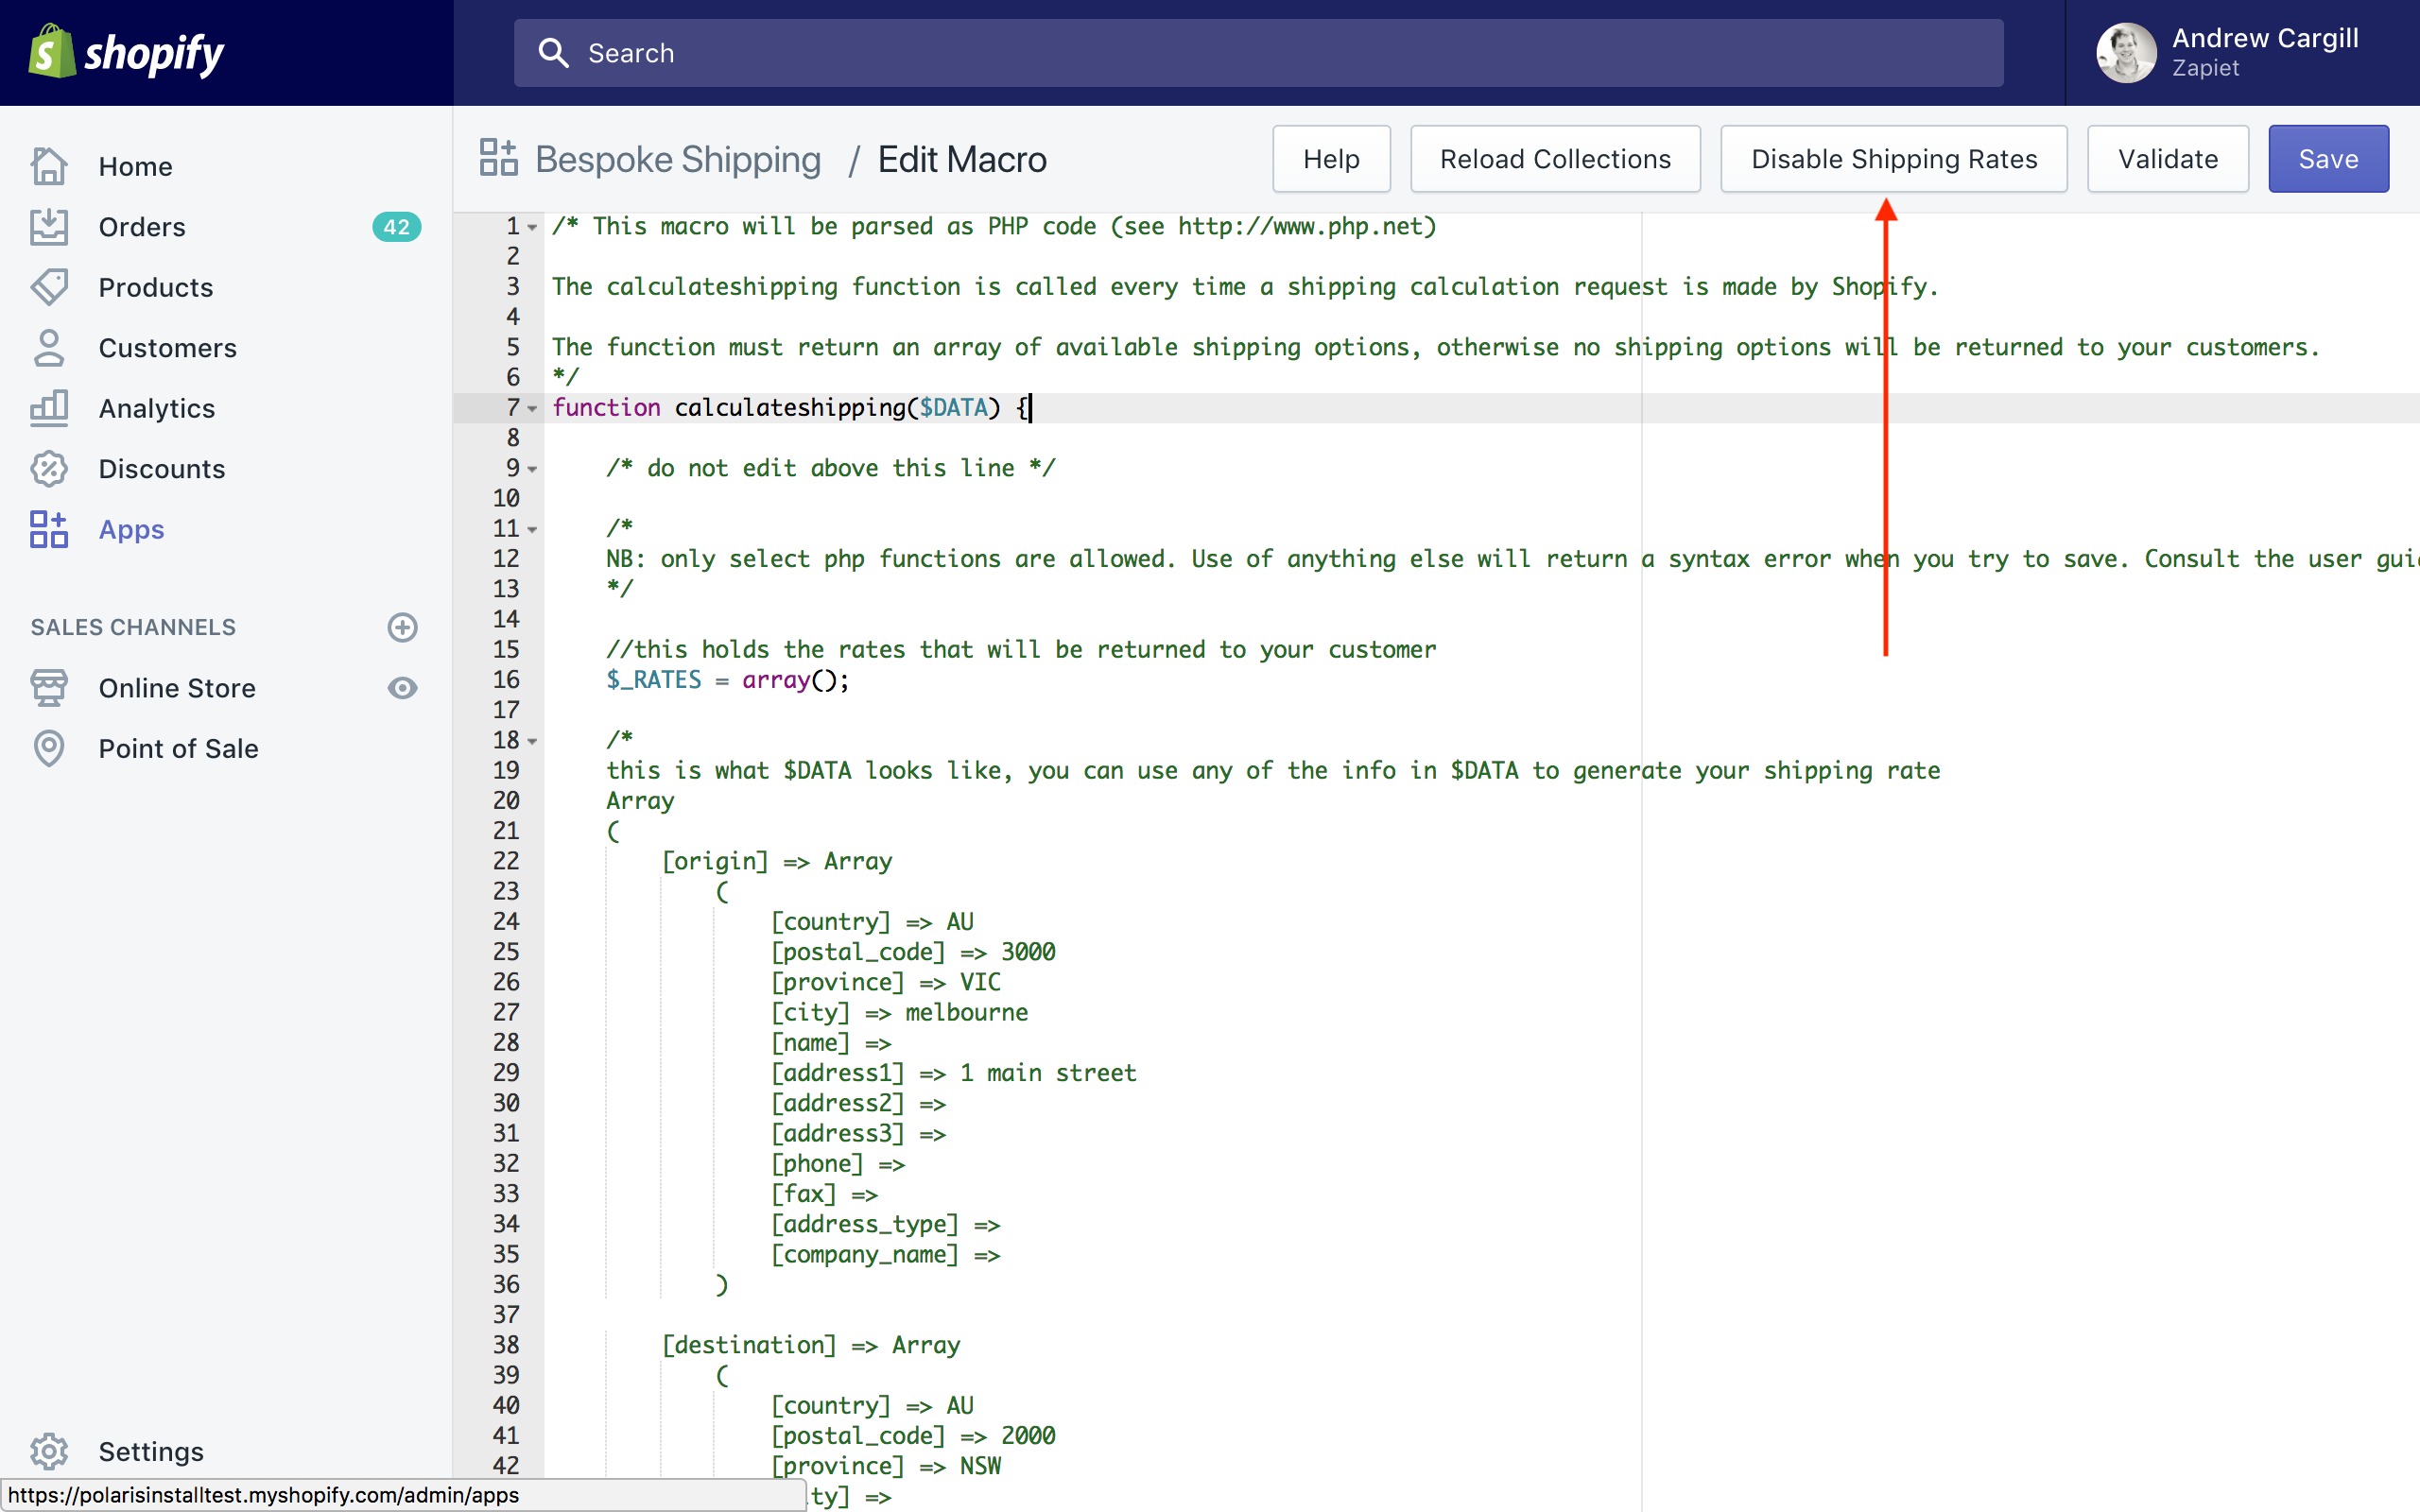The width and height of the screenshot is (2420, 1512).
Task: Add a sales channel with plus icon
Action: [402, 627]
